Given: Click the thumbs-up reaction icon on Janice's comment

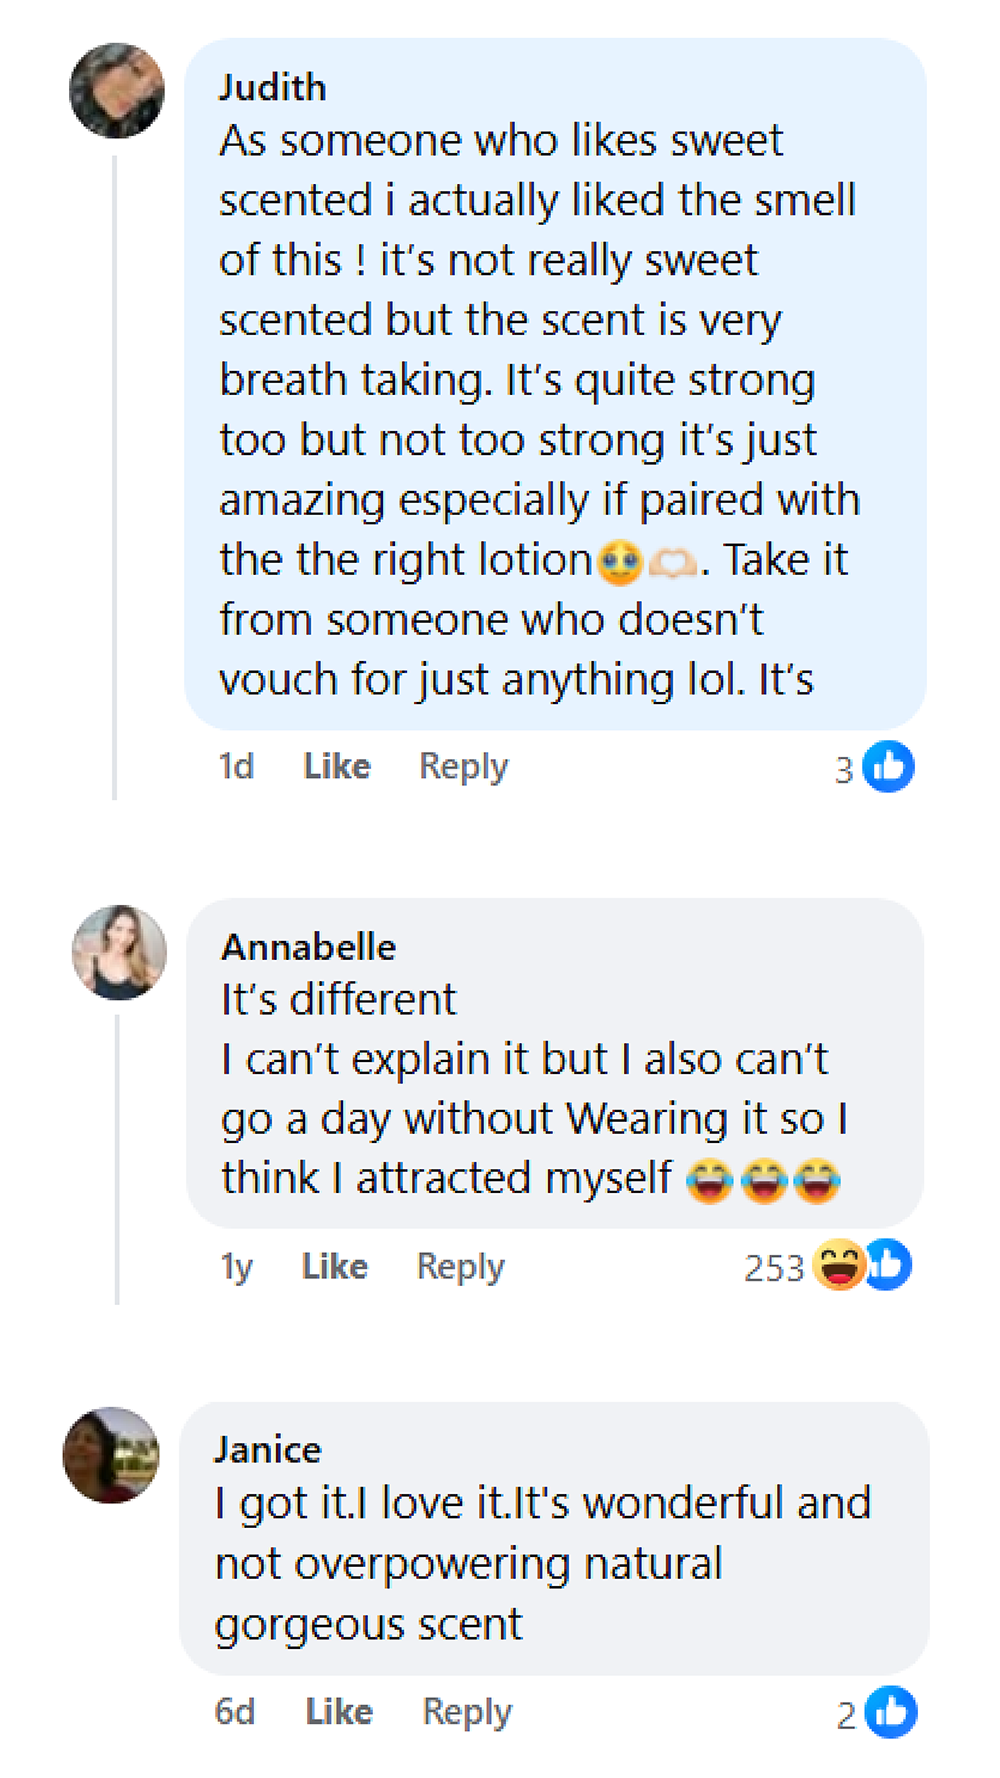Looking at the screenshot, I should [891, 1712].
